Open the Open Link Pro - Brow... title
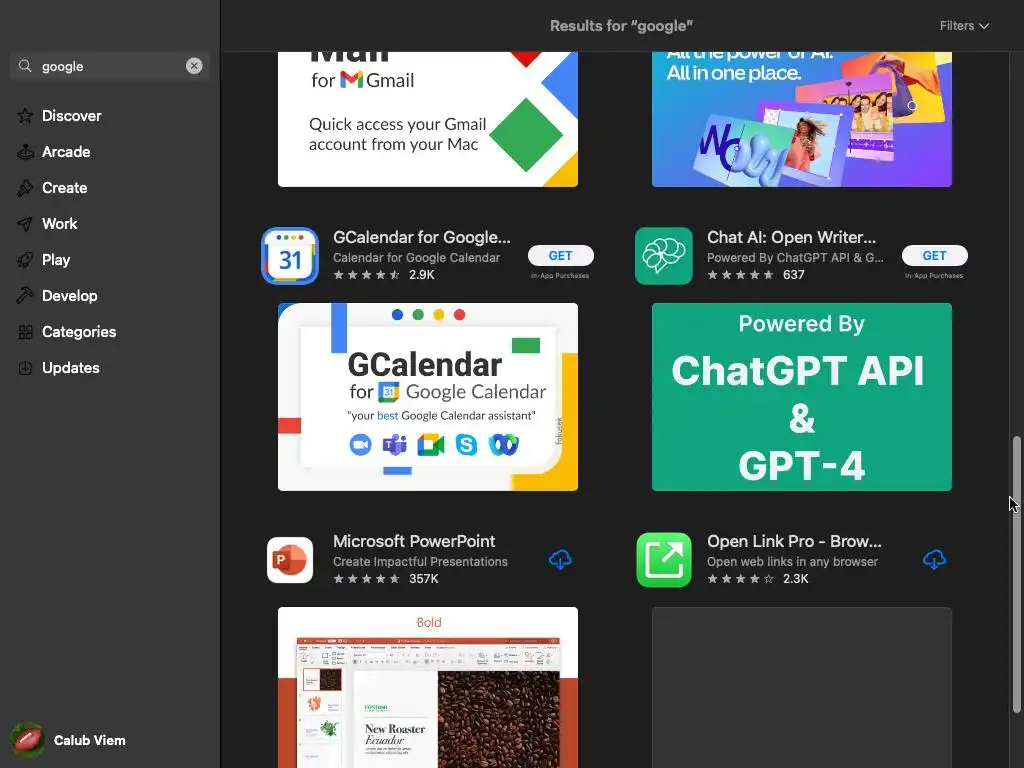 [794, 541]
